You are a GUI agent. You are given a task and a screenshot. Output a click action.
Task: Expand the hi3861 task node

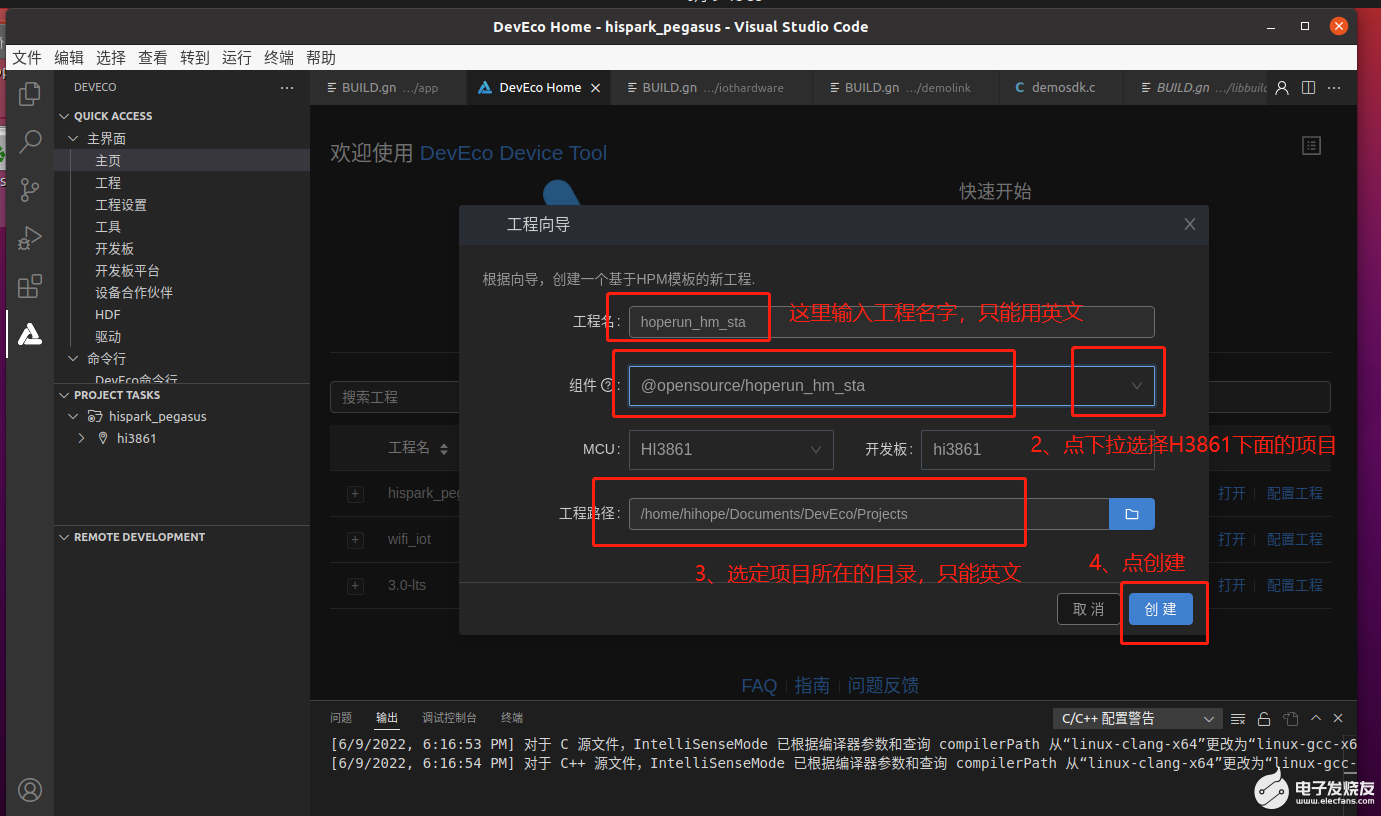pos(81,438)
